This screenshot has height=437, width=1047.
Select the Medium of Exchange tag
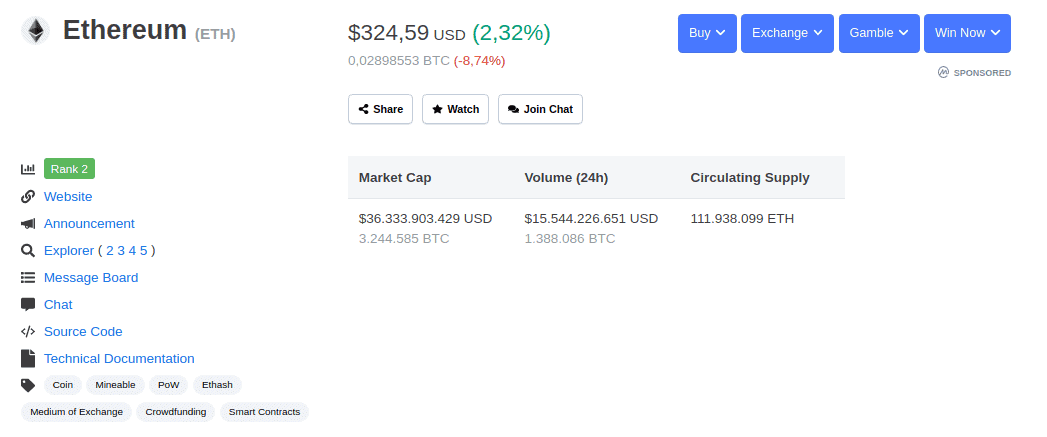point(77,412)
